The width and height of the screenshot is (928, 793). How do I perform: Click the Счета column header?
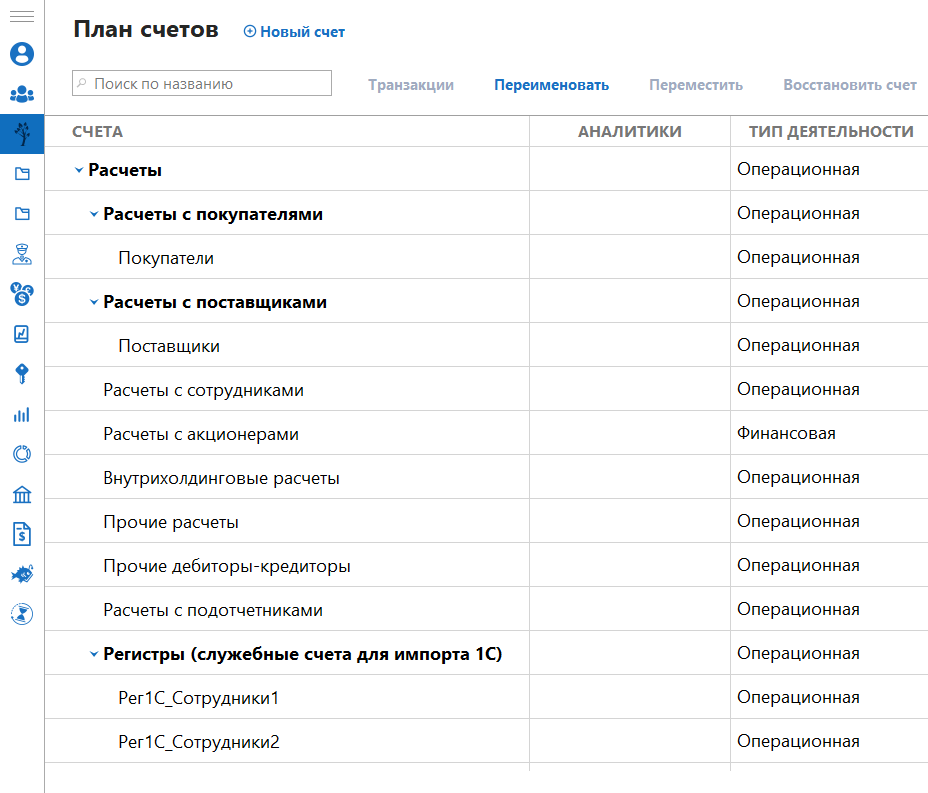(x=98, y=131)
